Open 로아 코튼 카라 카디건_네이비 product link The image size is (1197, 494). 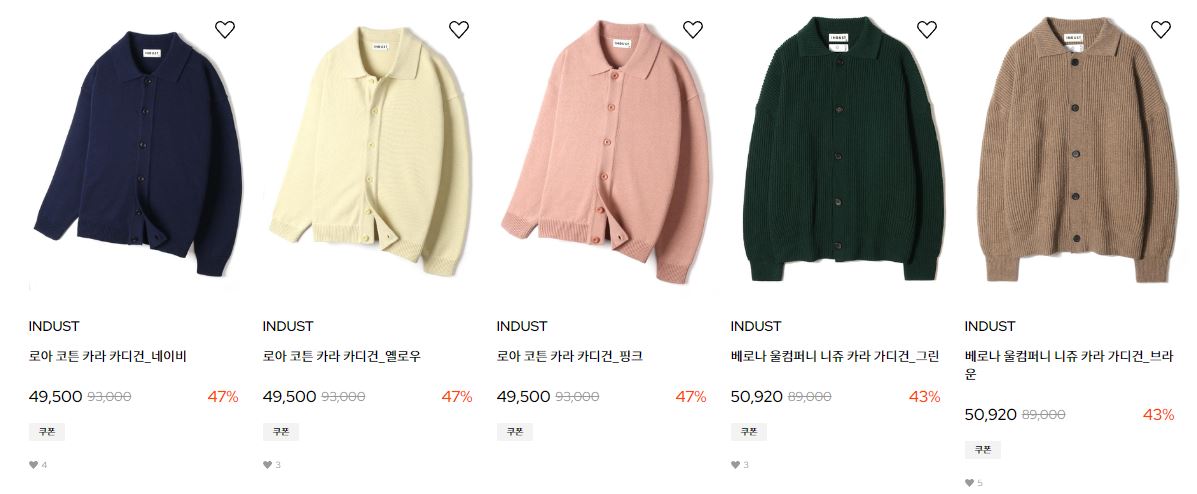coord(108,357)
